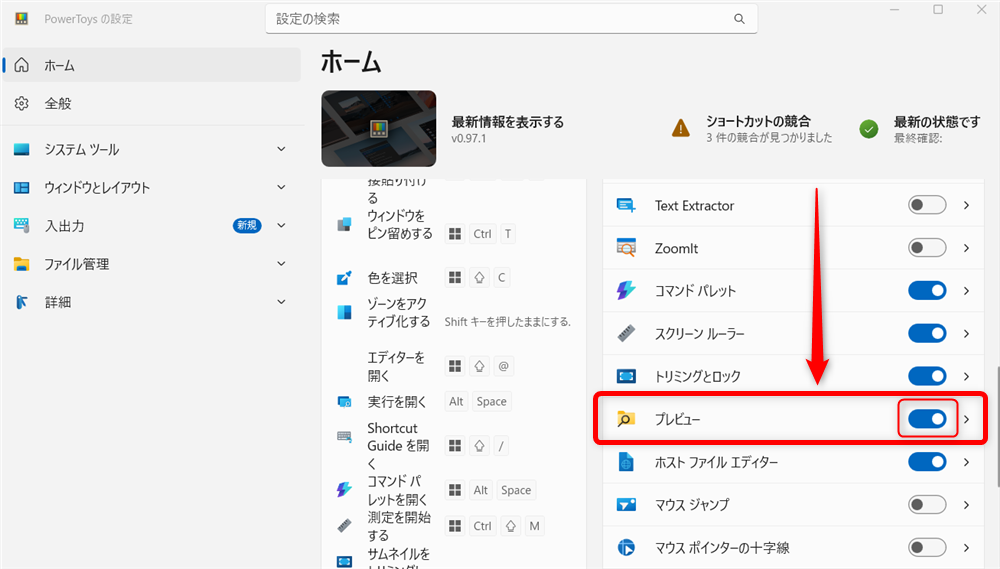Disable the コマンド パレット toggle
1000x569 pixels.
click(x=927, y=291)
